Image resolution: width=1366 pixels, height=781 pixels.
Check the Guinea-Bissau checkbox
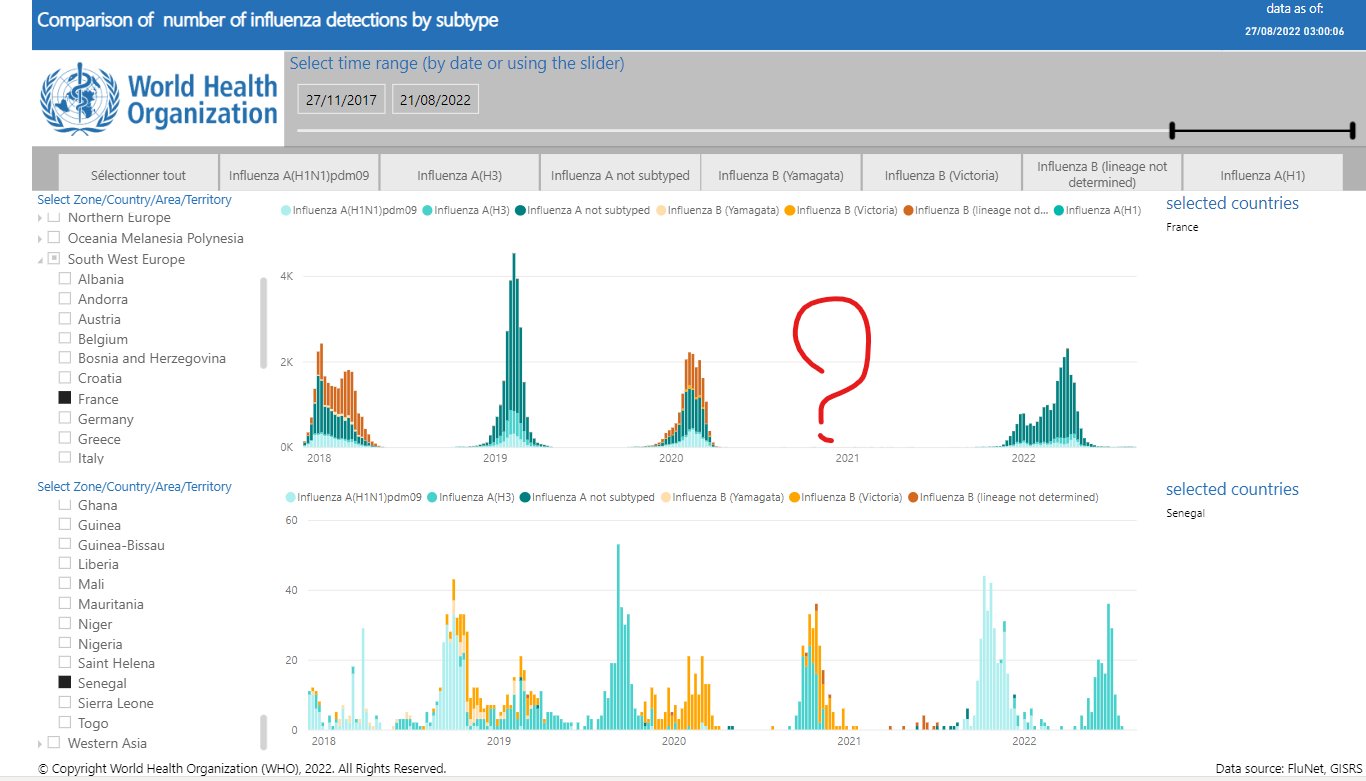(x=65, y=545)
